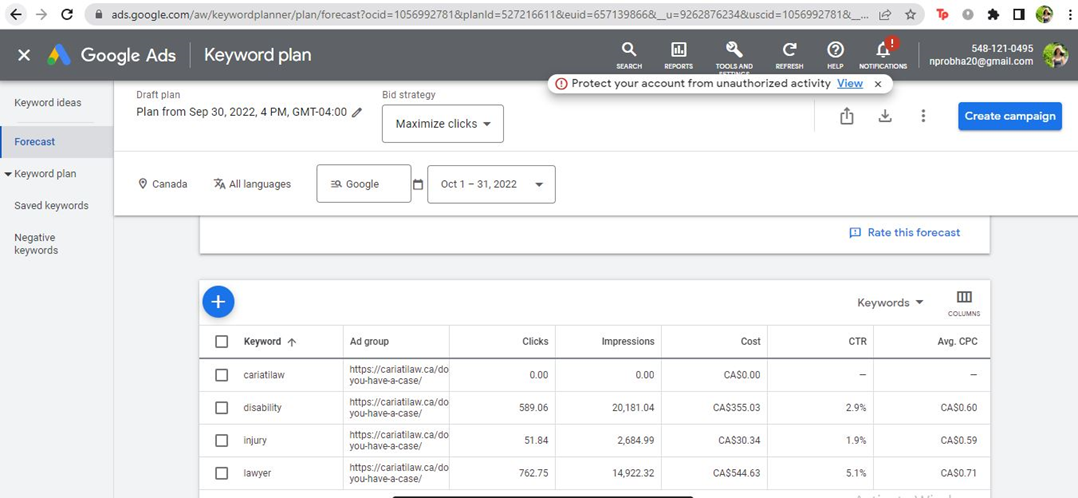
Task: Open Search in the Google Ads header
Action: click(628, 56)
